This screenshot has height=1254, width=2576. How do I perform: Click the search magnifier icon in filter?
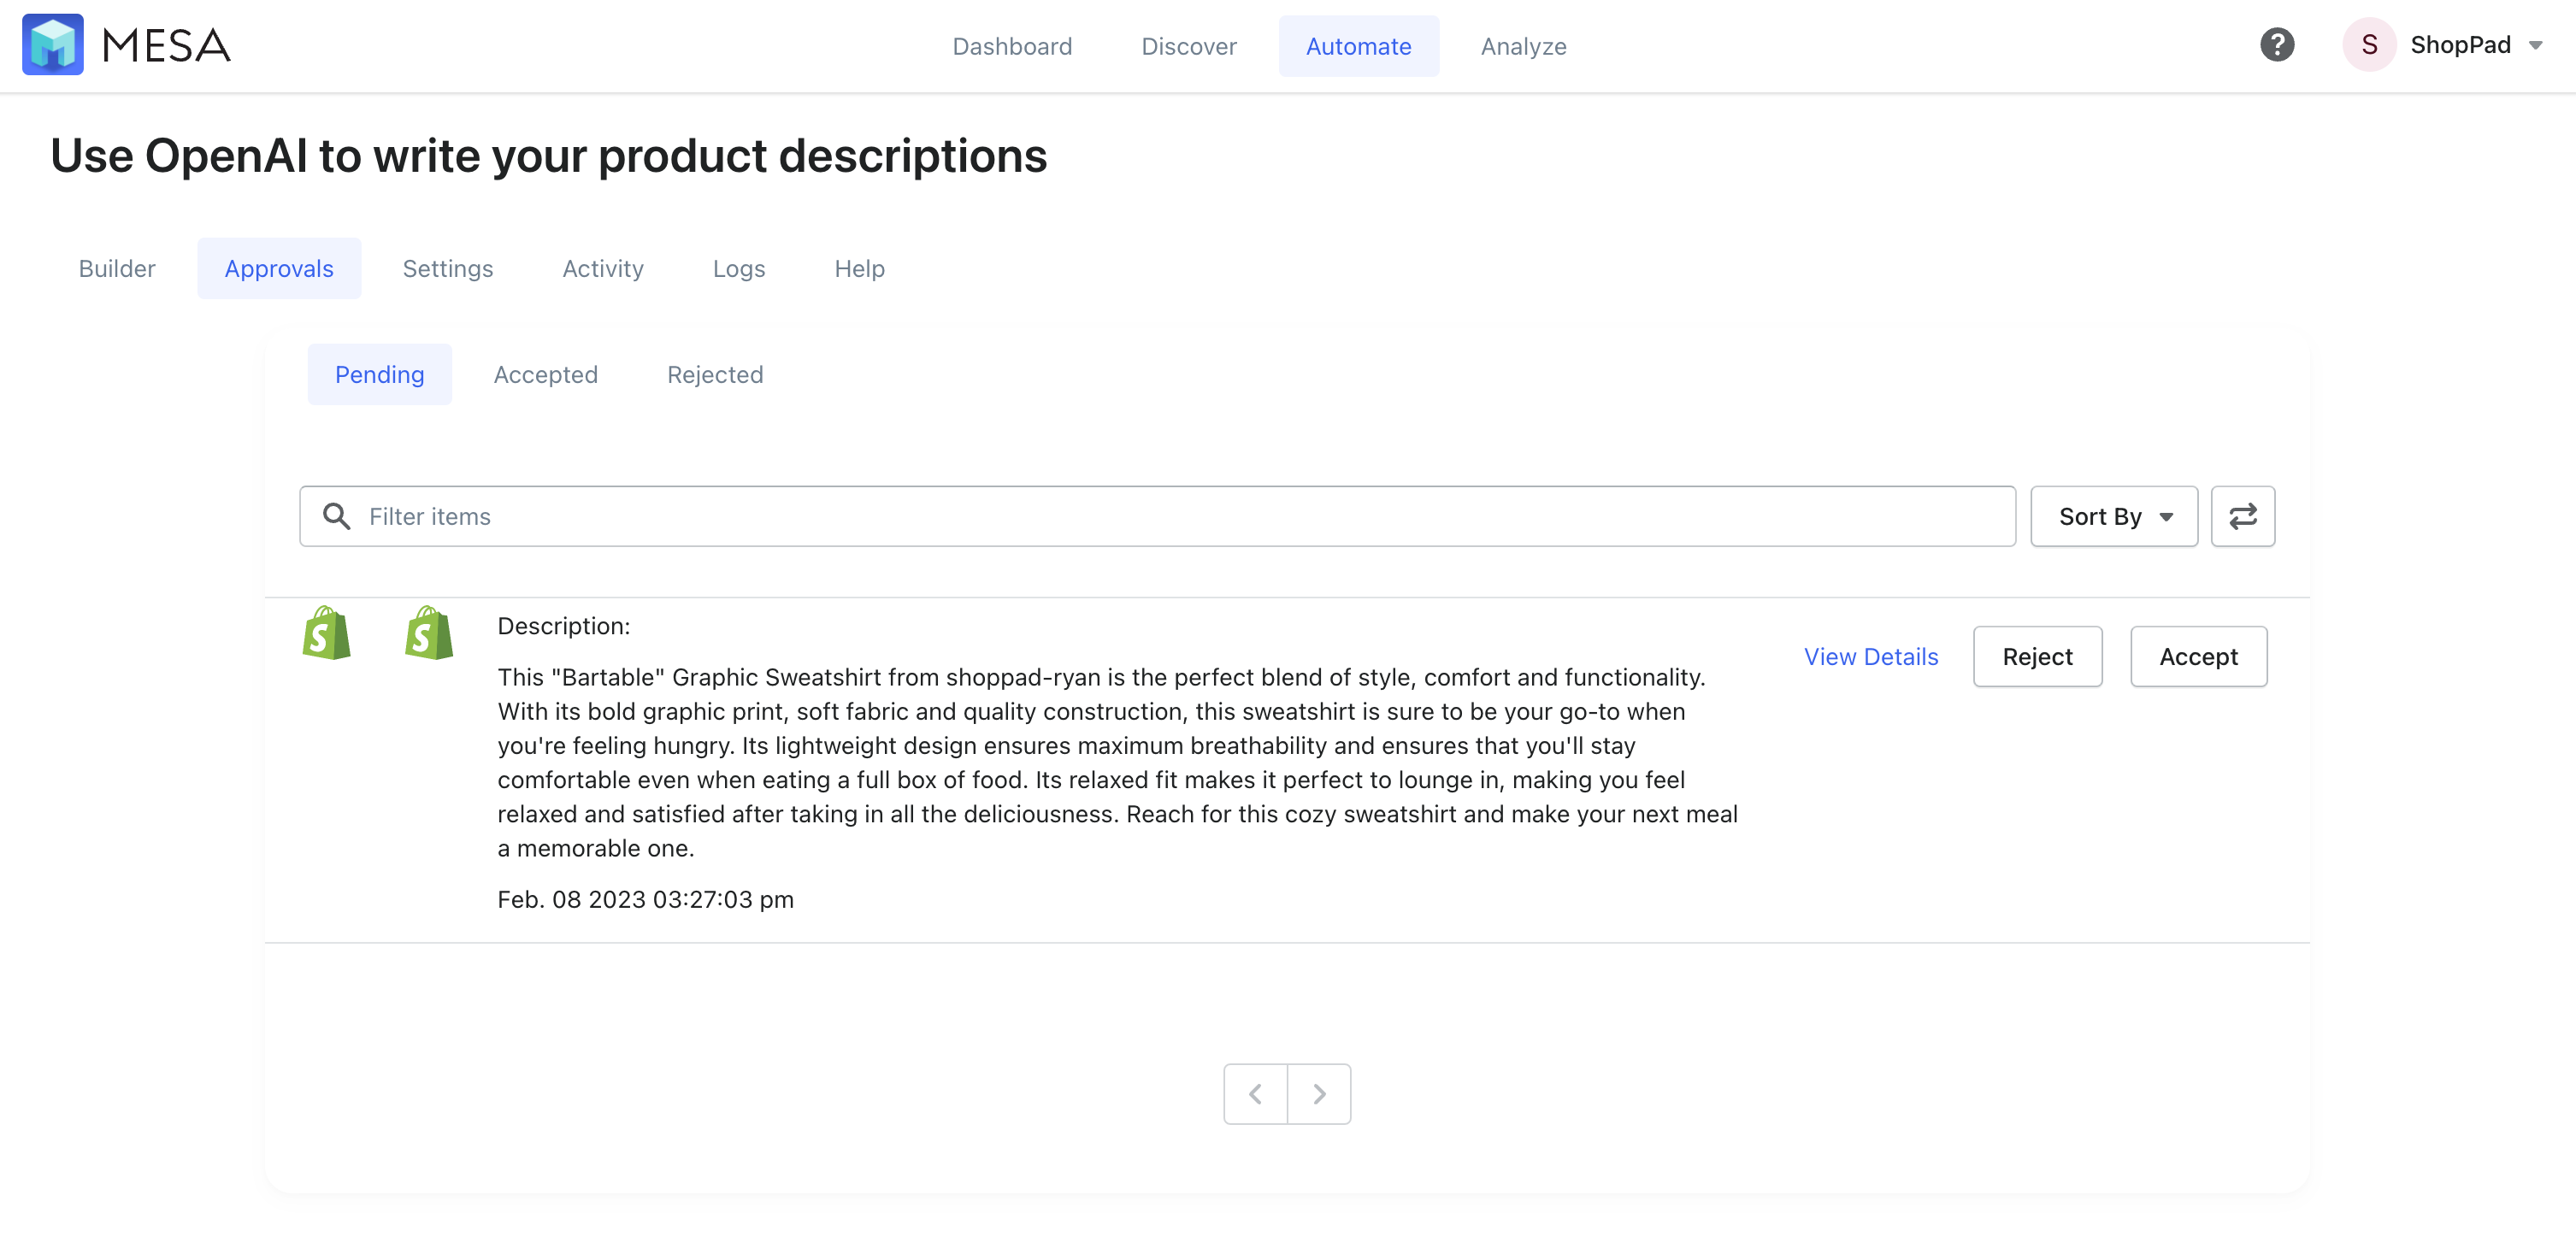coord(337,516)
